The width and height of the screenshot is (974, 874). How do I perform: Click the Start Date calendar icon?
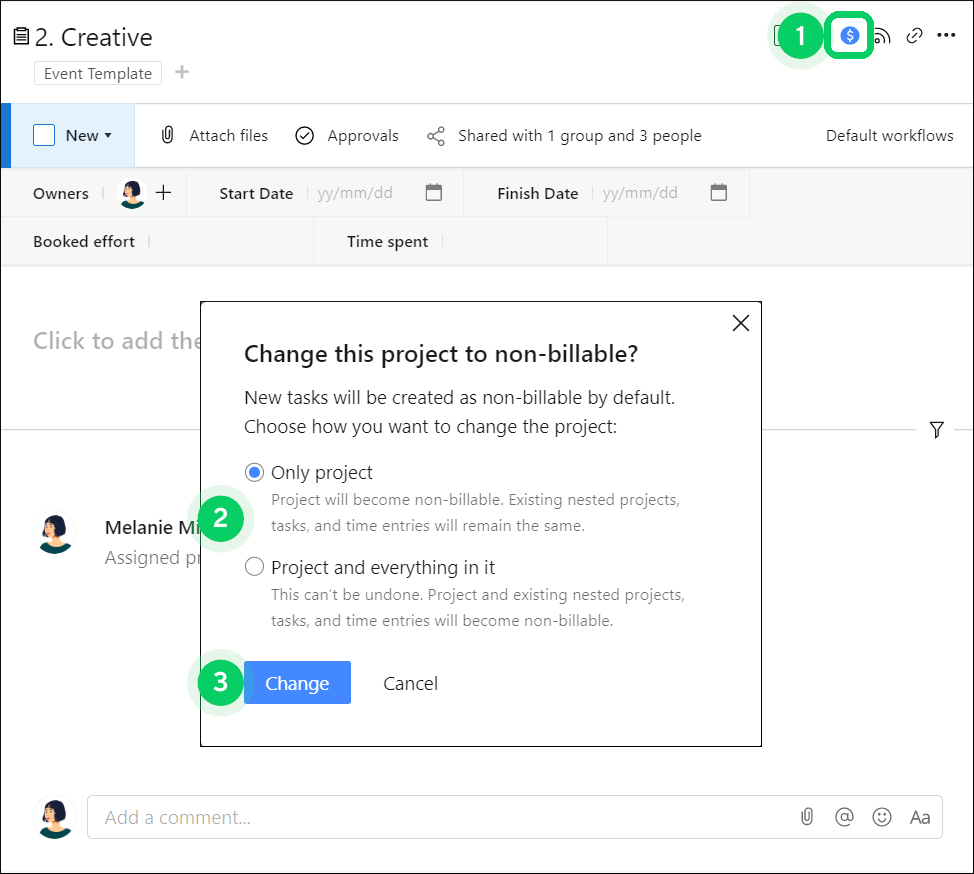click(x=433, y=193)
